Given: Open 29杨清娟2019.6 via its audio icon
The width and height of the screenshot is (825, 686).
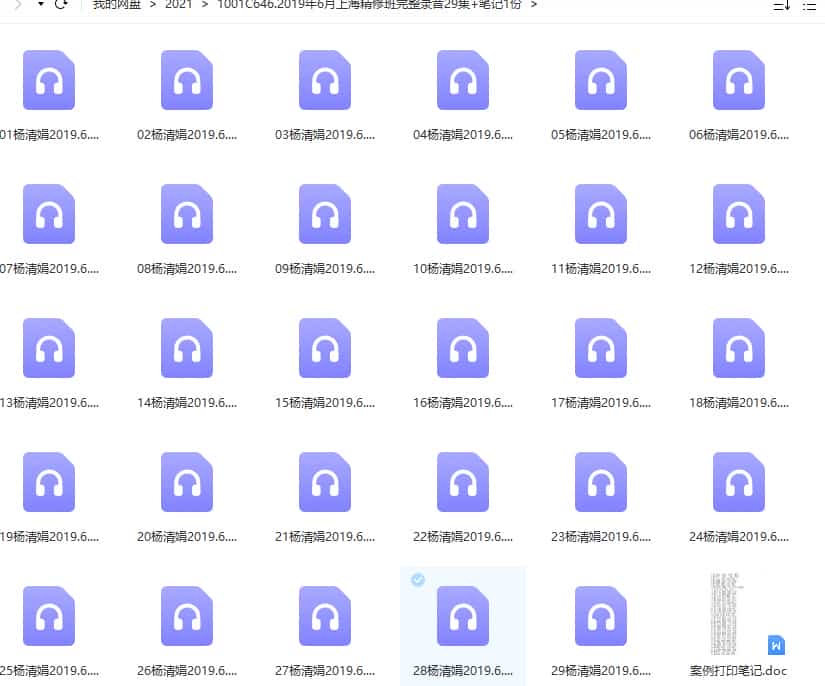Looking at the screenshot, I should [601, 615].
